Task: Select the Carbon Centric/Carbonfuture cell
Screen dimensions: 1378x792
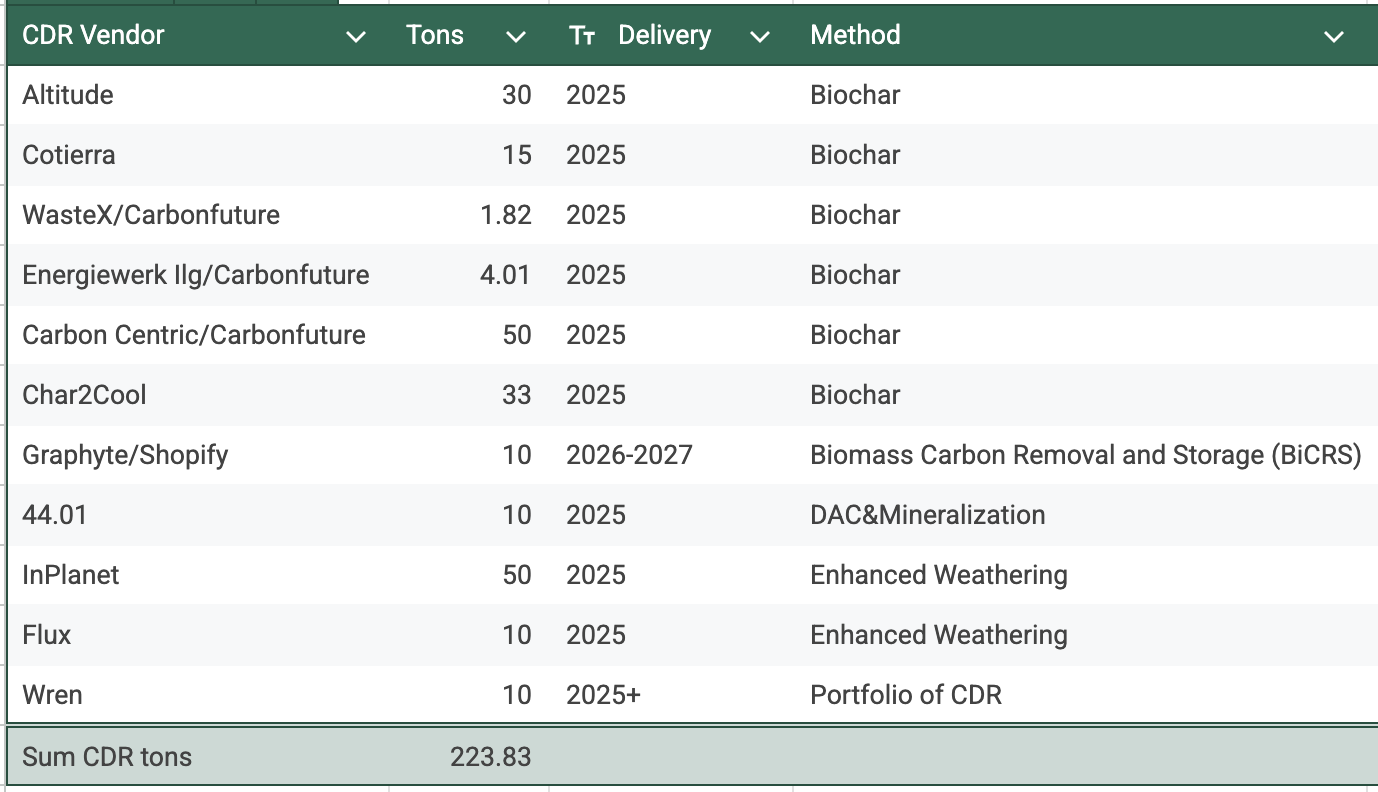Action: (x=198, y=335)
